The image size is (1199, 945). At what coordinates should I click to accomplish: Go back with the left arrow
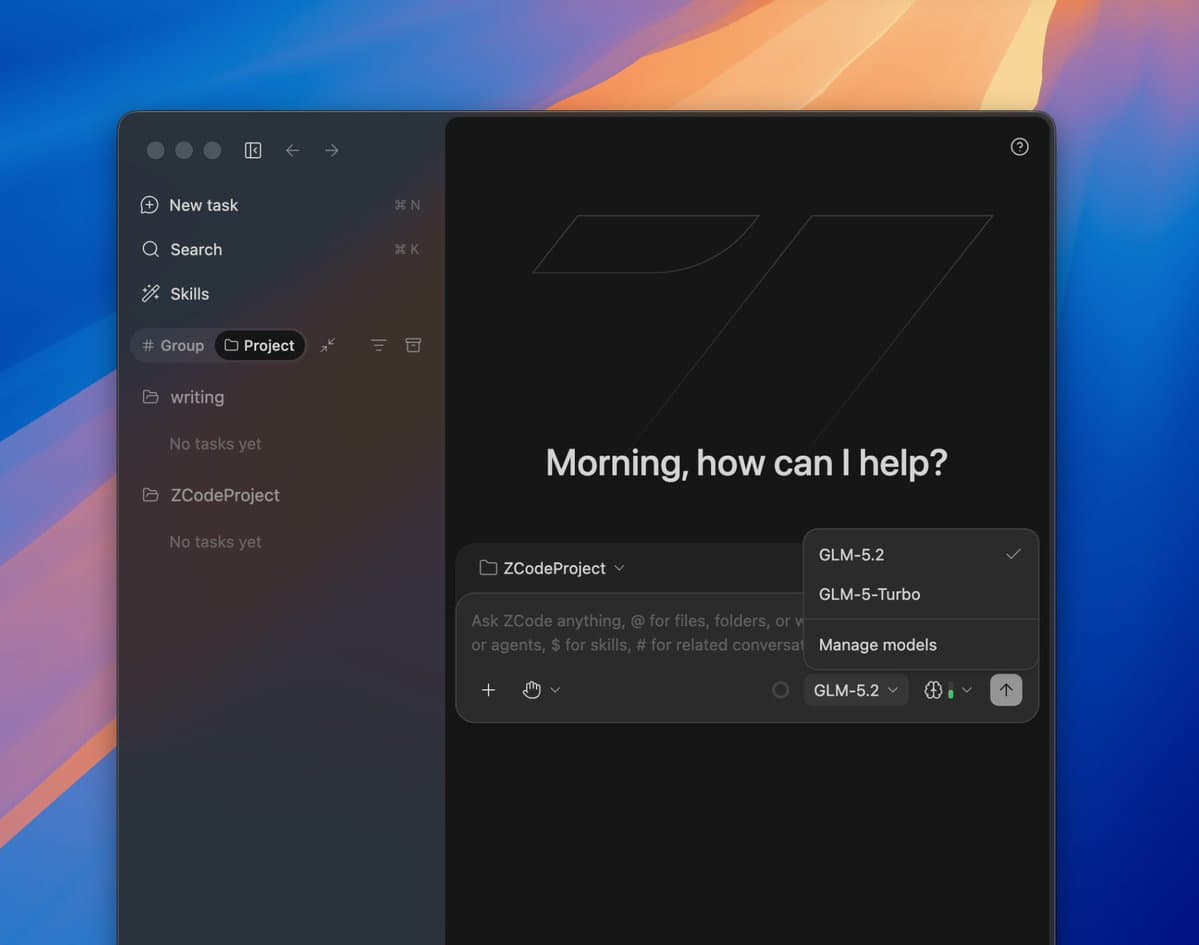coord(292,151)
